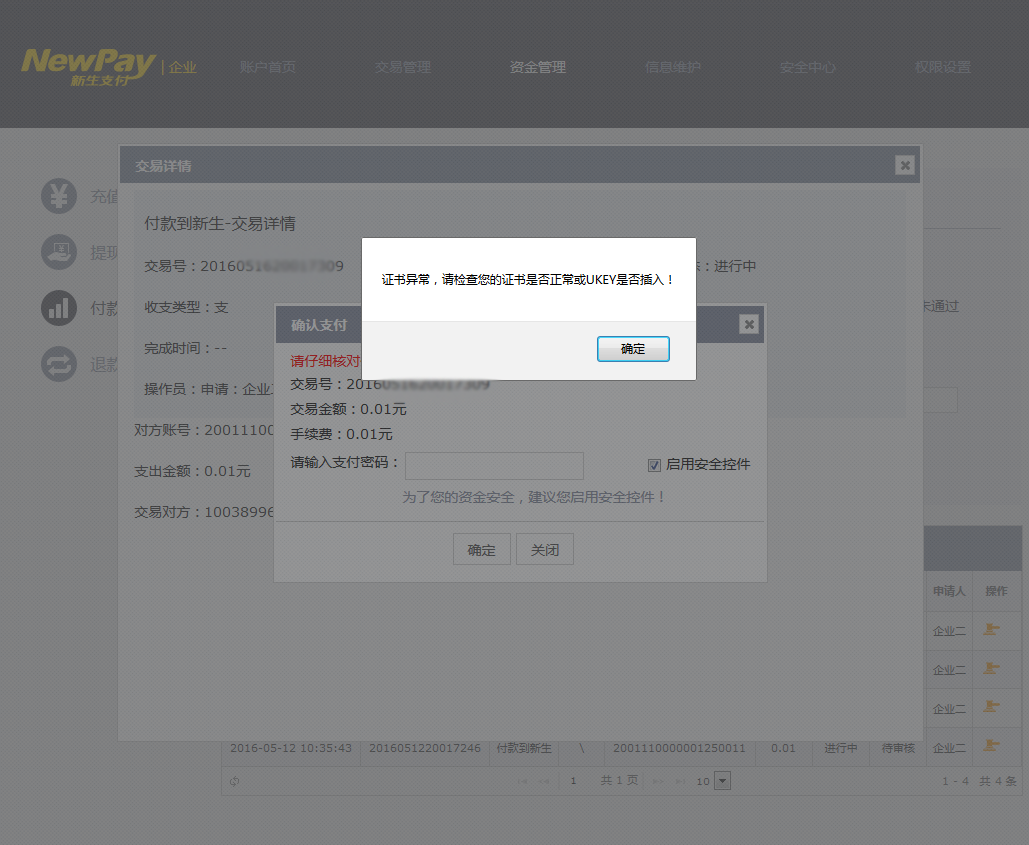Click the 共 1 页 page total text
The height and width of the screenshot is (845, 1029).
[619, 780]
